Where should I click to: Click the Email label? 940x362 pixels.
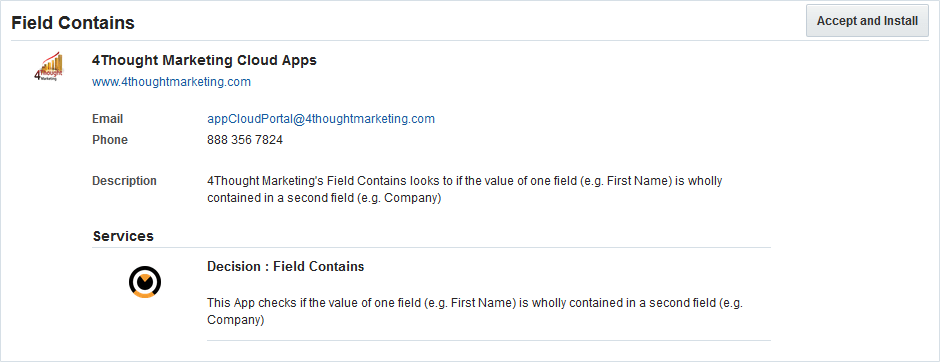(107, 119)
